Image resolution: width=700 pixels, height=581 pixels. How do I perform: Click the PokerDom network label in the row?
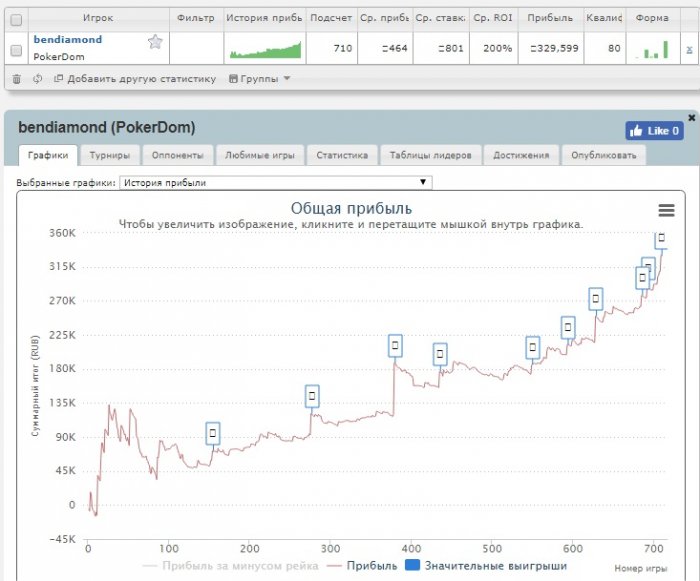point(59,57)
